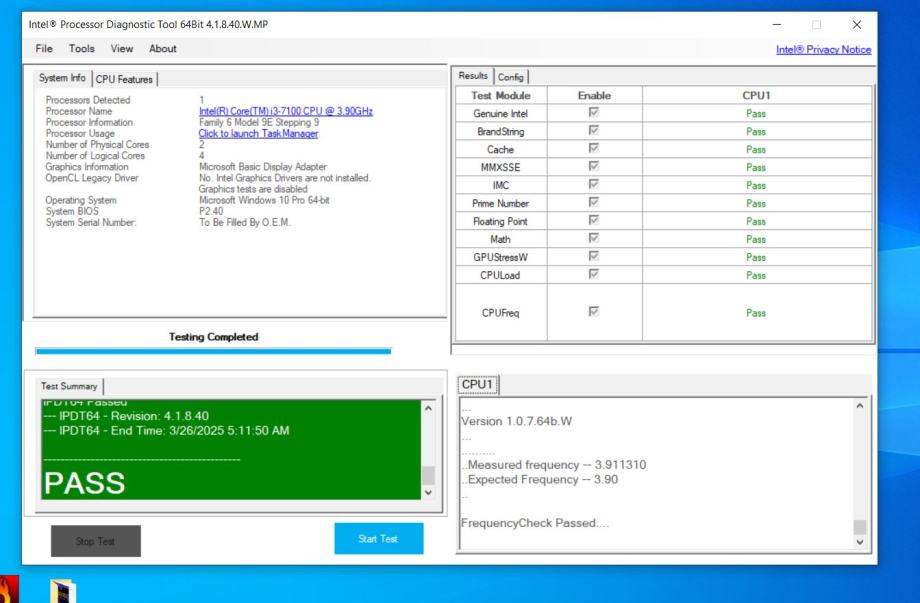Toggle the Floating Point enable checkbox
Viewport: 920px width, 603px height.
coord(594,219)
